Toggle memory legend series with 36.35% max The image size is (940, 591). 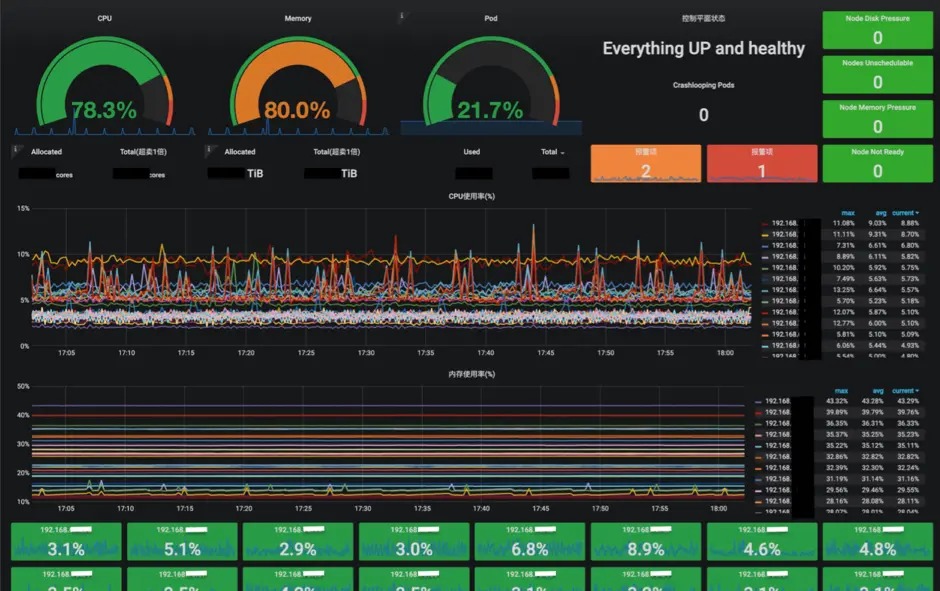point(778,424)
